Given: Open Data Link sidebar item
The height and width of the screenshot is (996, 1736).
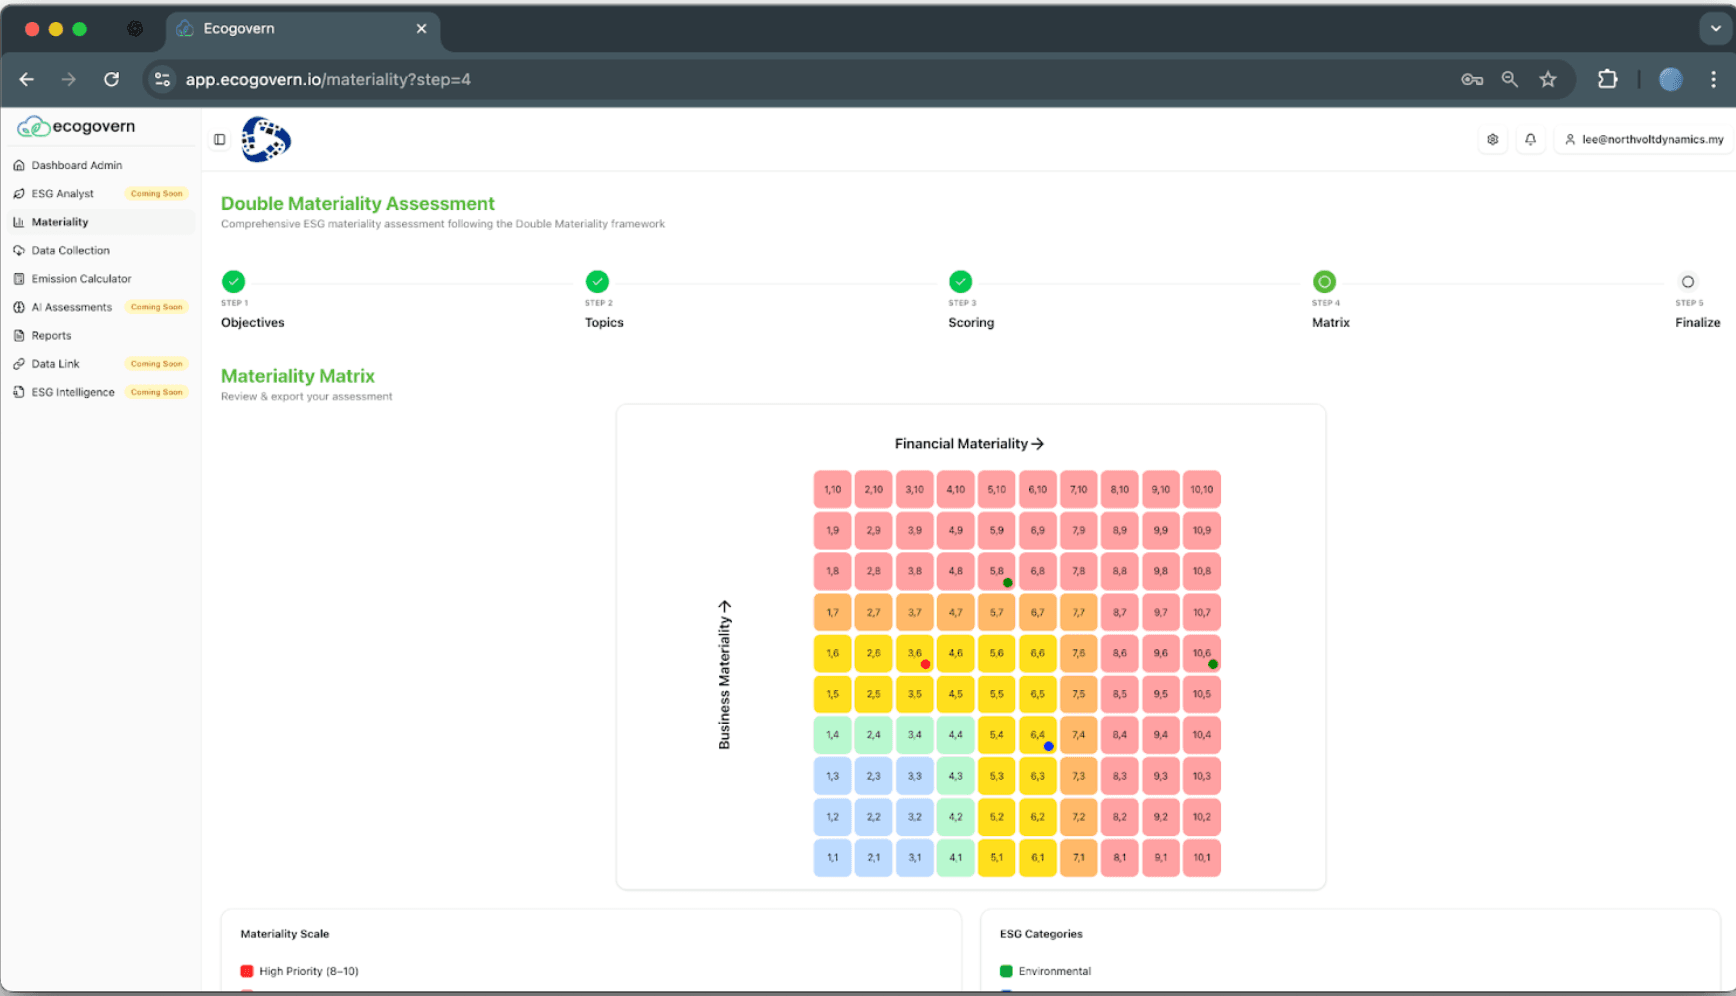Looking at the screenshot, I should pyautogui.click(x=100, y=364).
